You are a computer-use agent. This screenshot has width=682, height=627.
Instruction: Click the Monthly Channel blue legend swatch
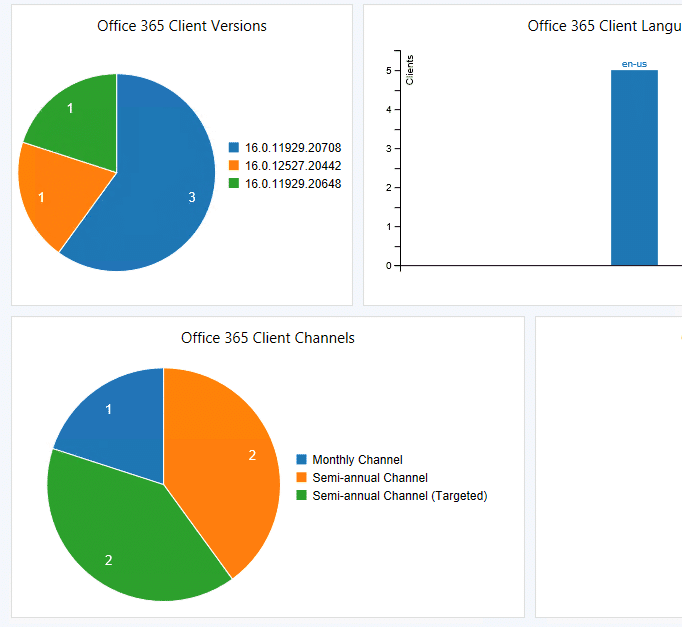tap(302, 460)
